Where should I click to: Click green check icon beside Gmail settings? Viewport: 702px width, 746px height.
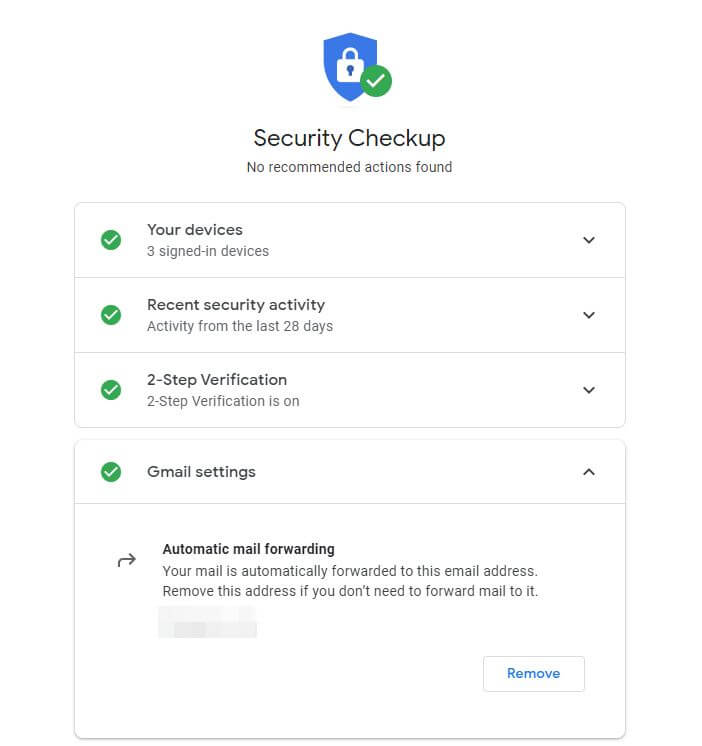(111, 472)
